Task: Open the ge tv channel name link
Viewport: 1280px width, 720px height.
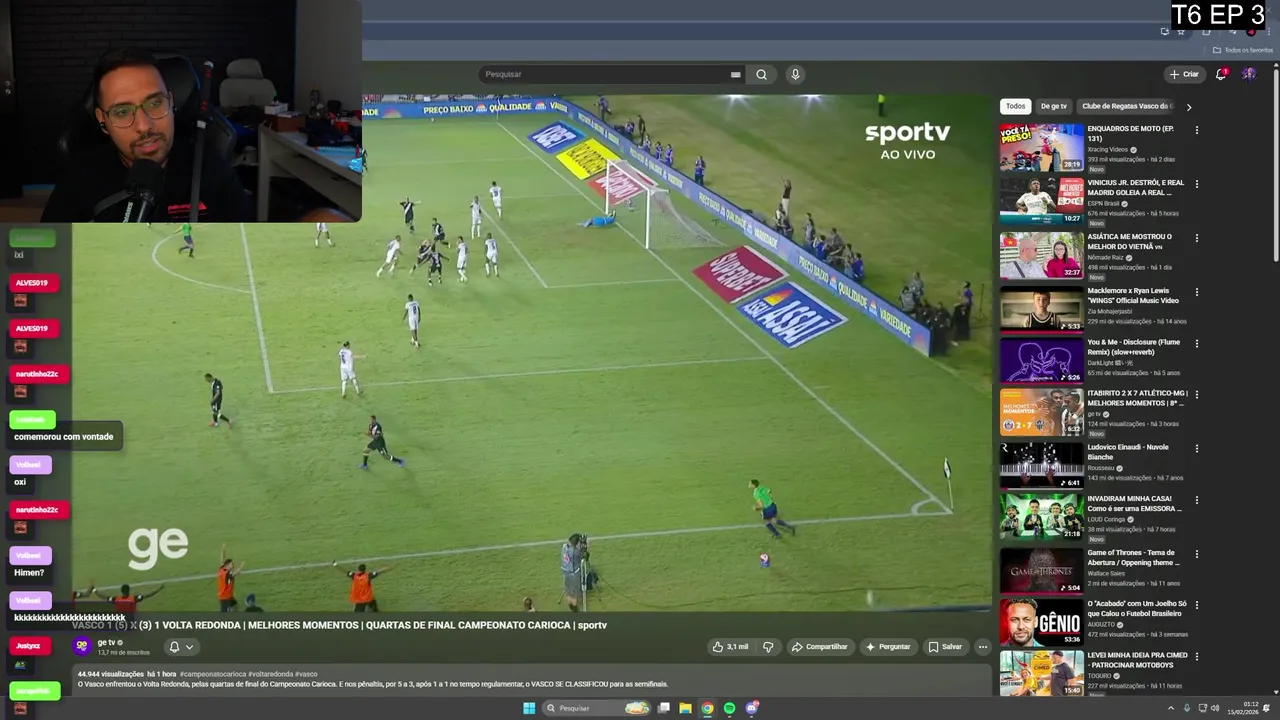Action: pos(106,643)
